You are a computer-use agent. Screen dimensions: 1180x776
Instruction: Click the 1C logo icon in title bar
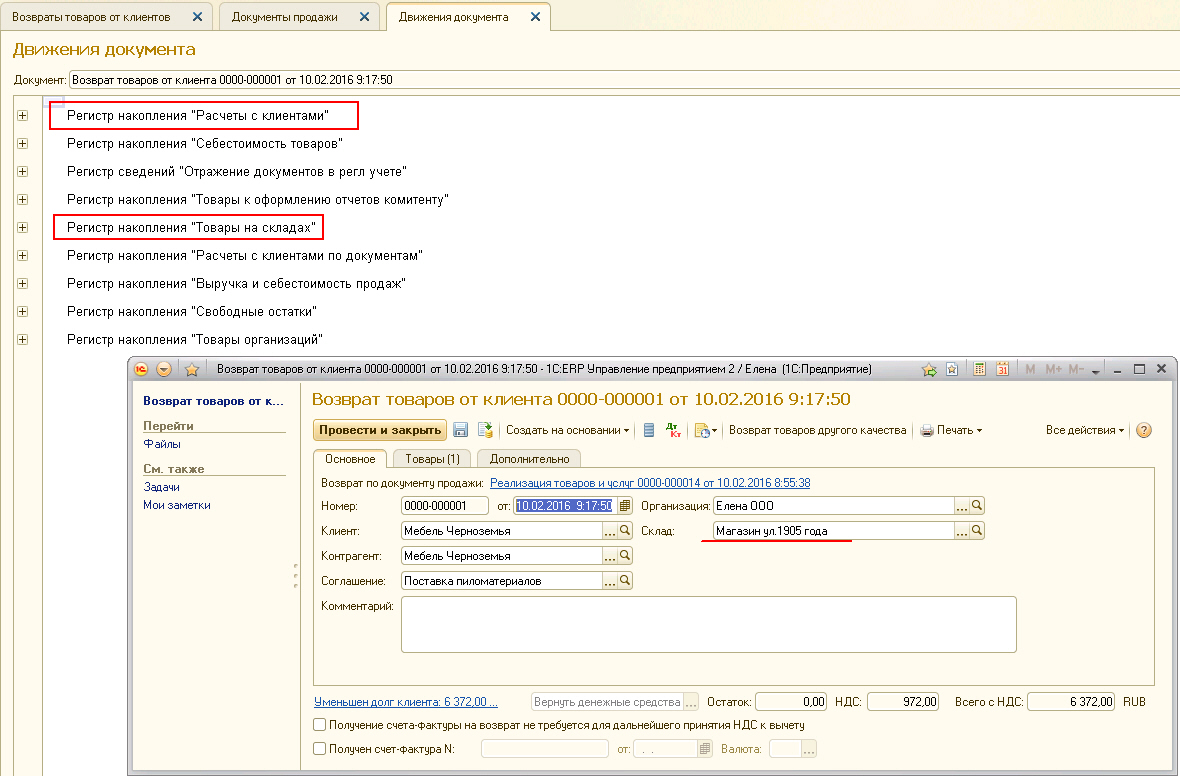click(x=141, y=370)
